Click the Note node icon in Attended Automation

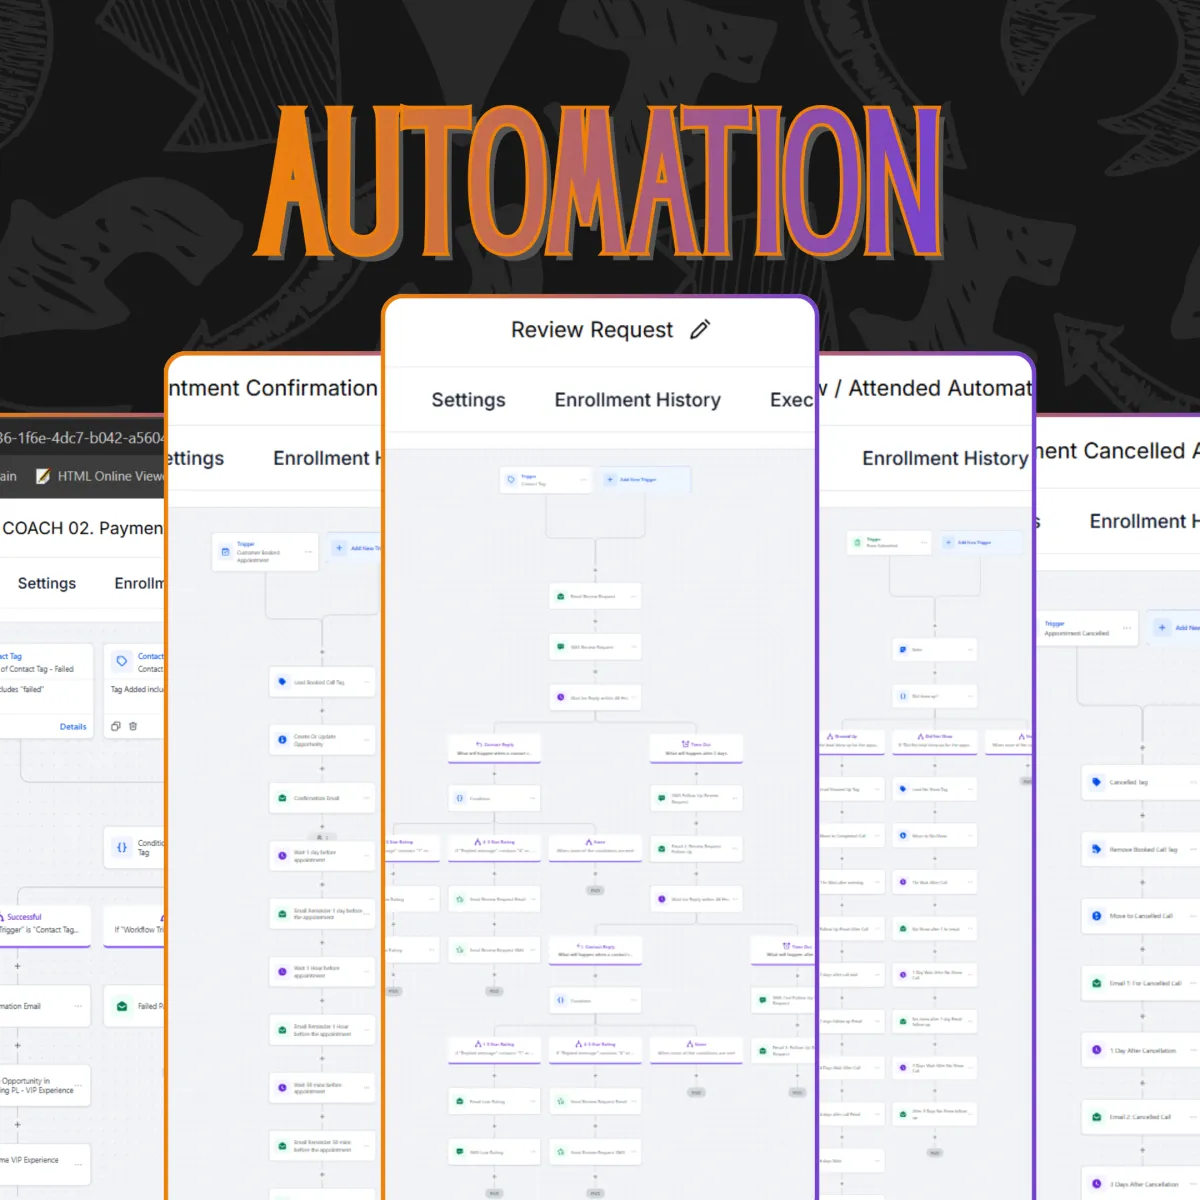(903, 650)
